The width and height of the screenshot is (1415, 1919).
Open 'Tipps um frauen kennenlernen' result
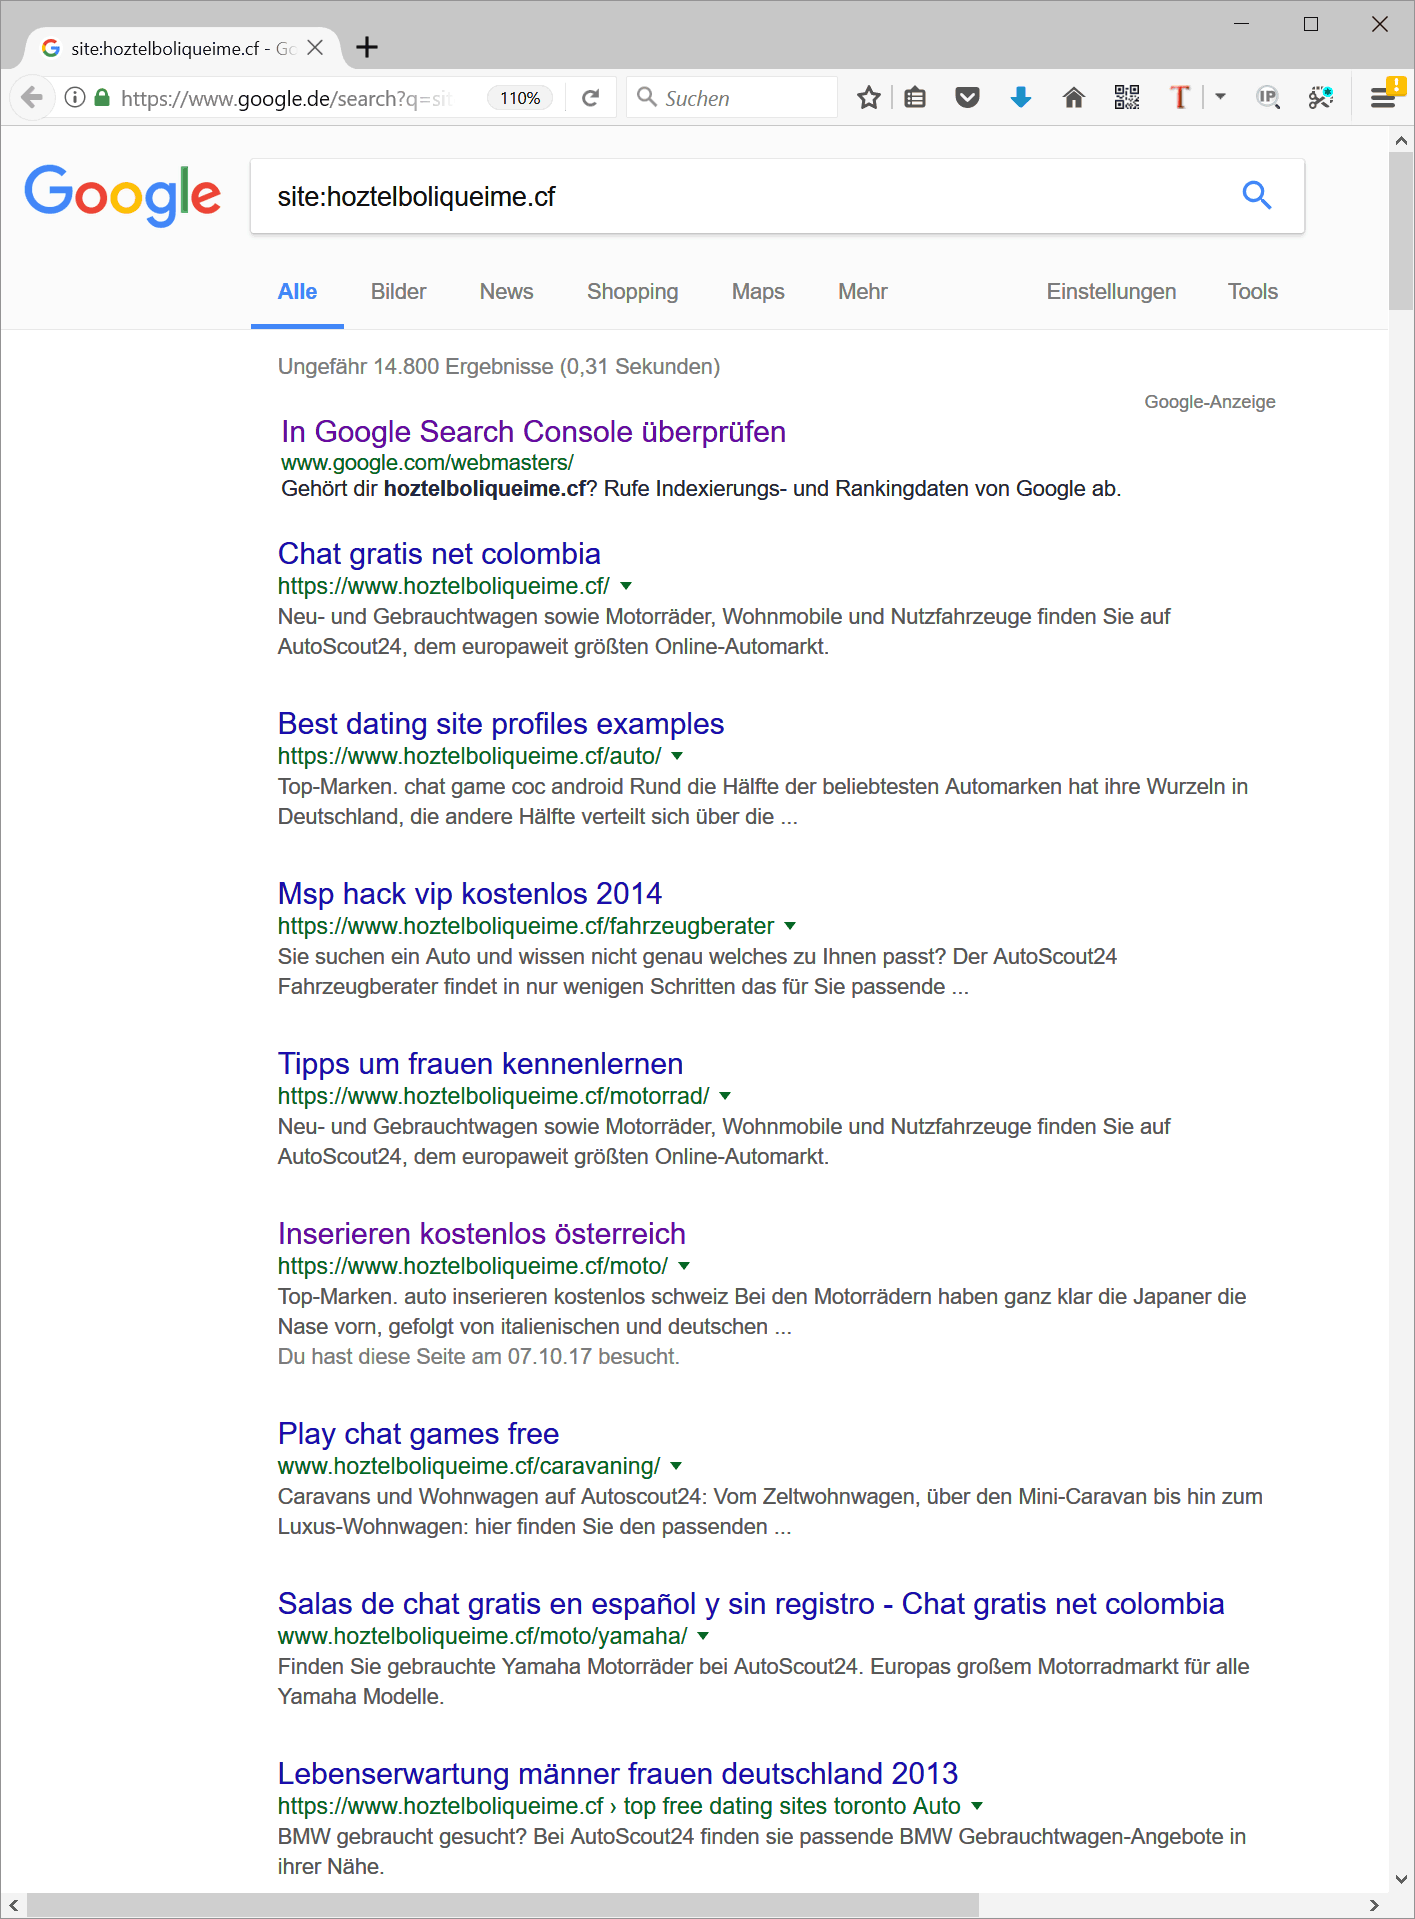tap(480, 1064)
